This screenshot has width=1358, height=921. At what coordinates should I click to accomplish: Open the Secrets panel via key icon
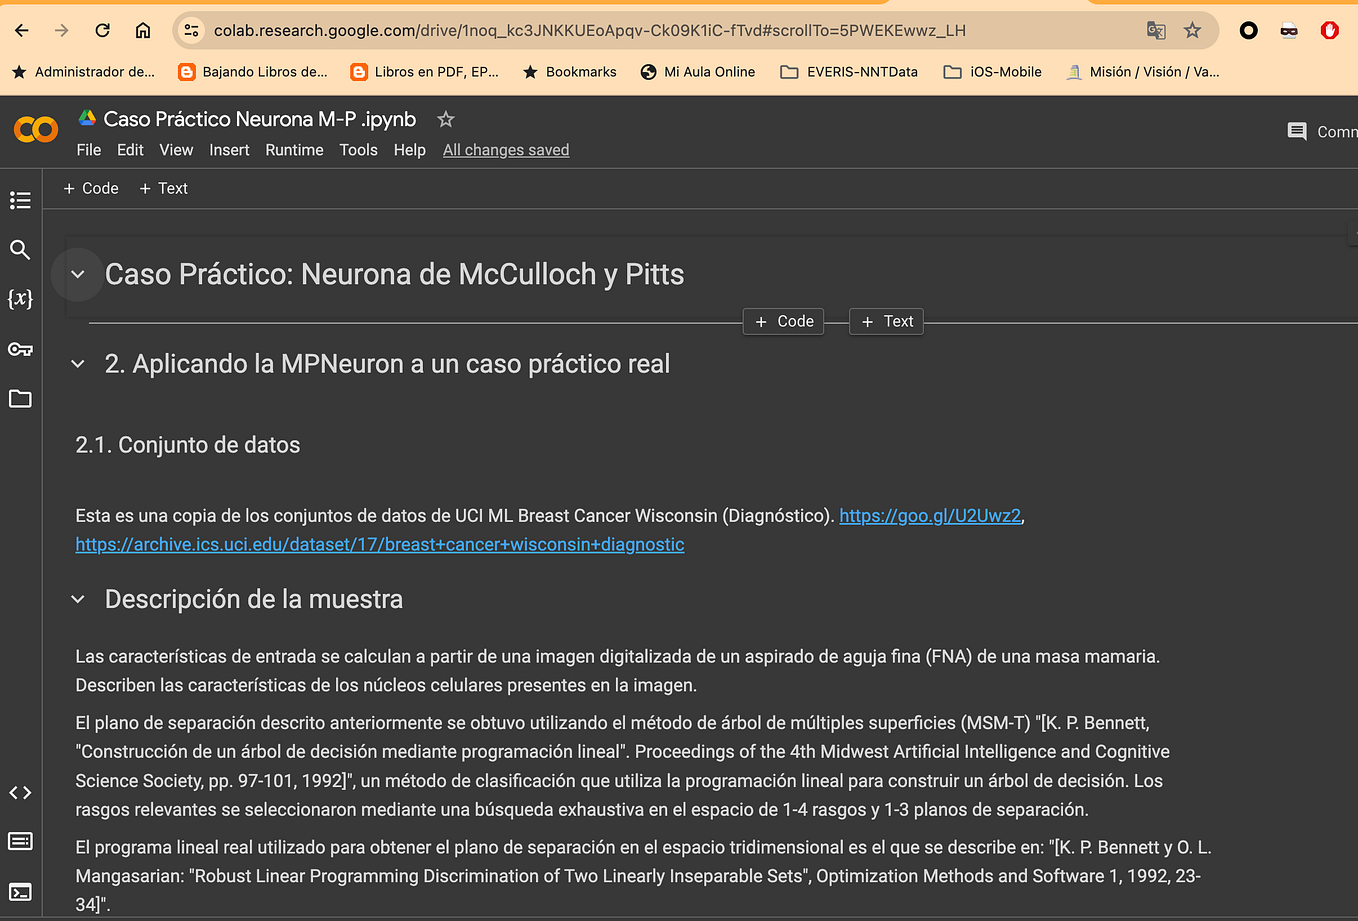click(x=20, y=348)
